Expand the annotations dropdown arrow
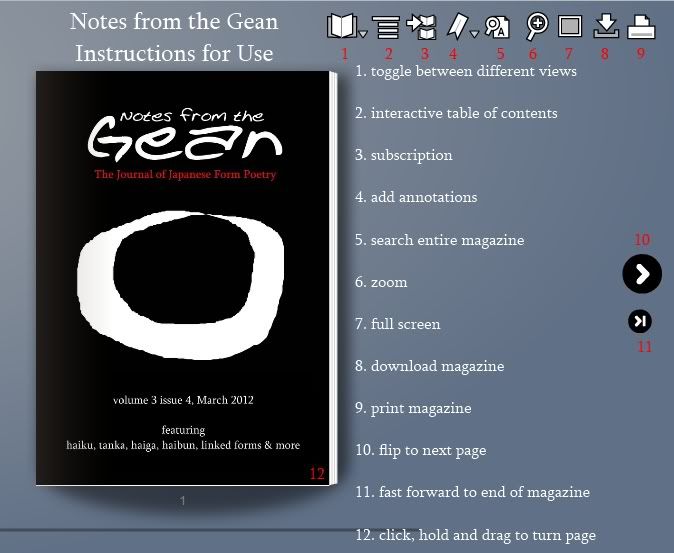Image resolution: width=674 pixels, height=553 pixels. (474, 35)
